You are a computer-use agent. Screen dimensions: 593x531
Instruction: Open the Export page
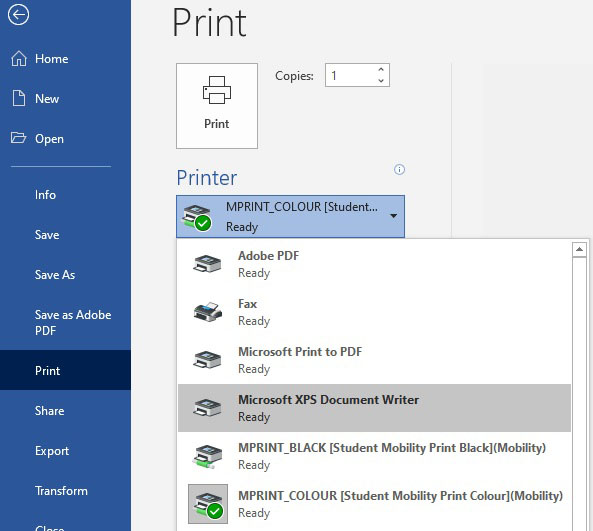(x=65, y=451)
